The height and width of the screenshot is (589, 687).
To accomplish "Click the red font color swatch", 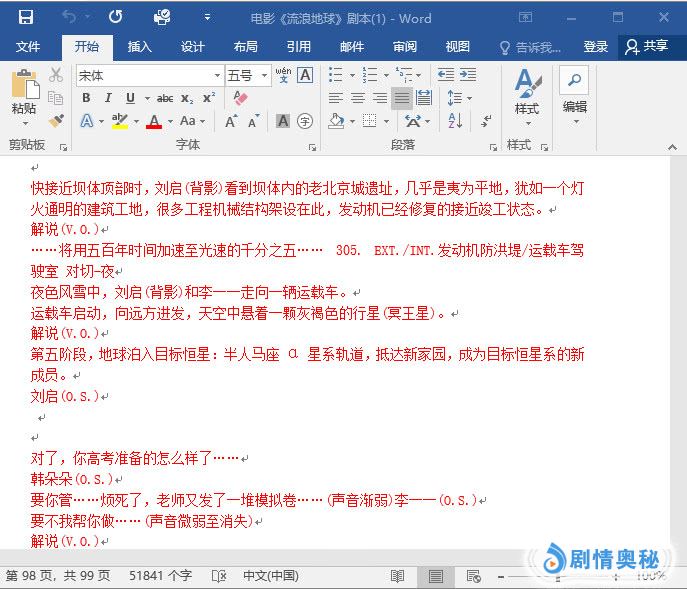I will pos(153,121).
